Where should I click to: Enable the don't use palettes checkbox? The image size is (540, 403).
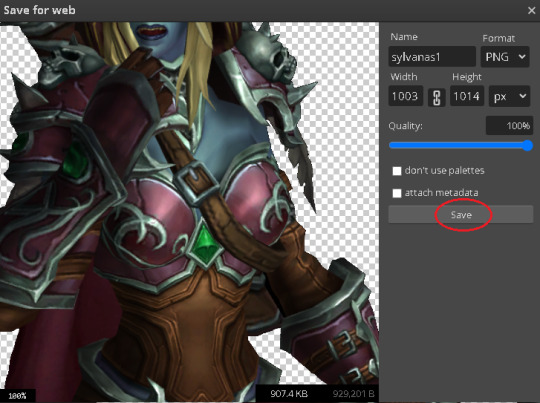click(x=397, y=171)
